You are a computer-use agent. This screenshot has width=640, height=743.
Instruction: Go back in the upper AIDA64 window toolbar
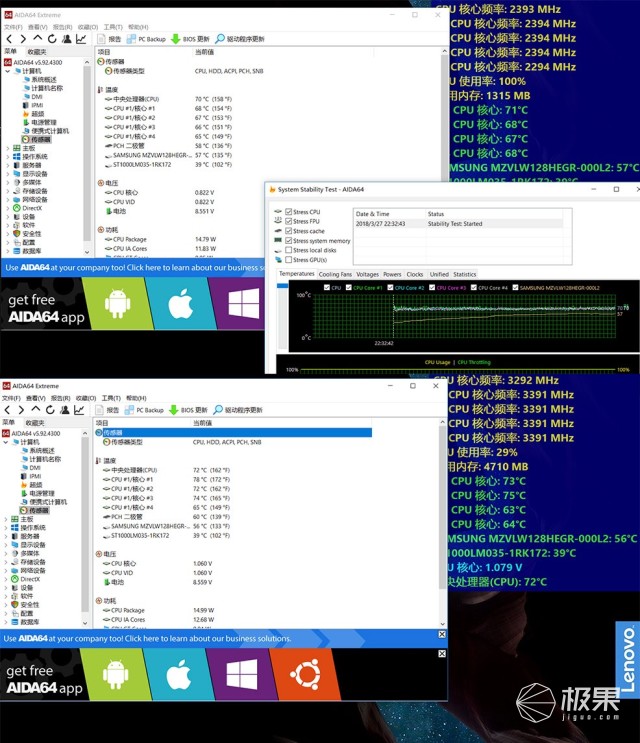coord(9,39)
